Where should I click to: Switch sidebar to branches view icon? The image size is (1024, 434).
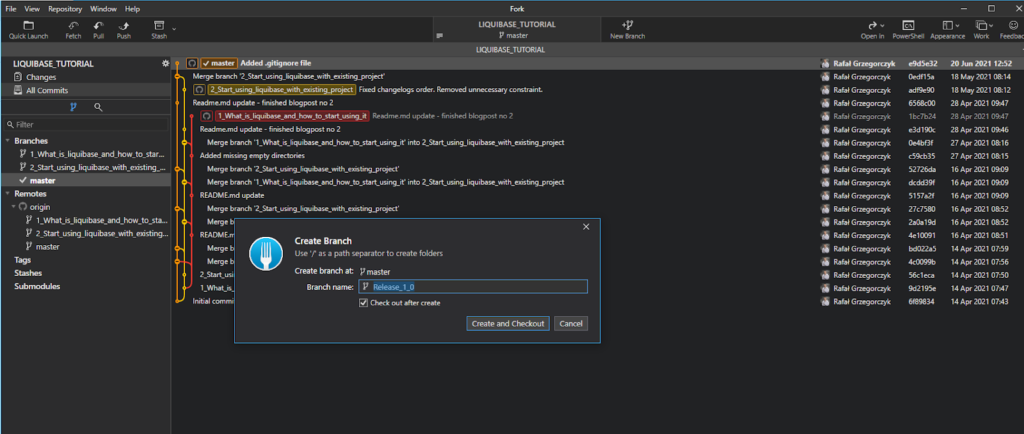click(x=73, y=107)
